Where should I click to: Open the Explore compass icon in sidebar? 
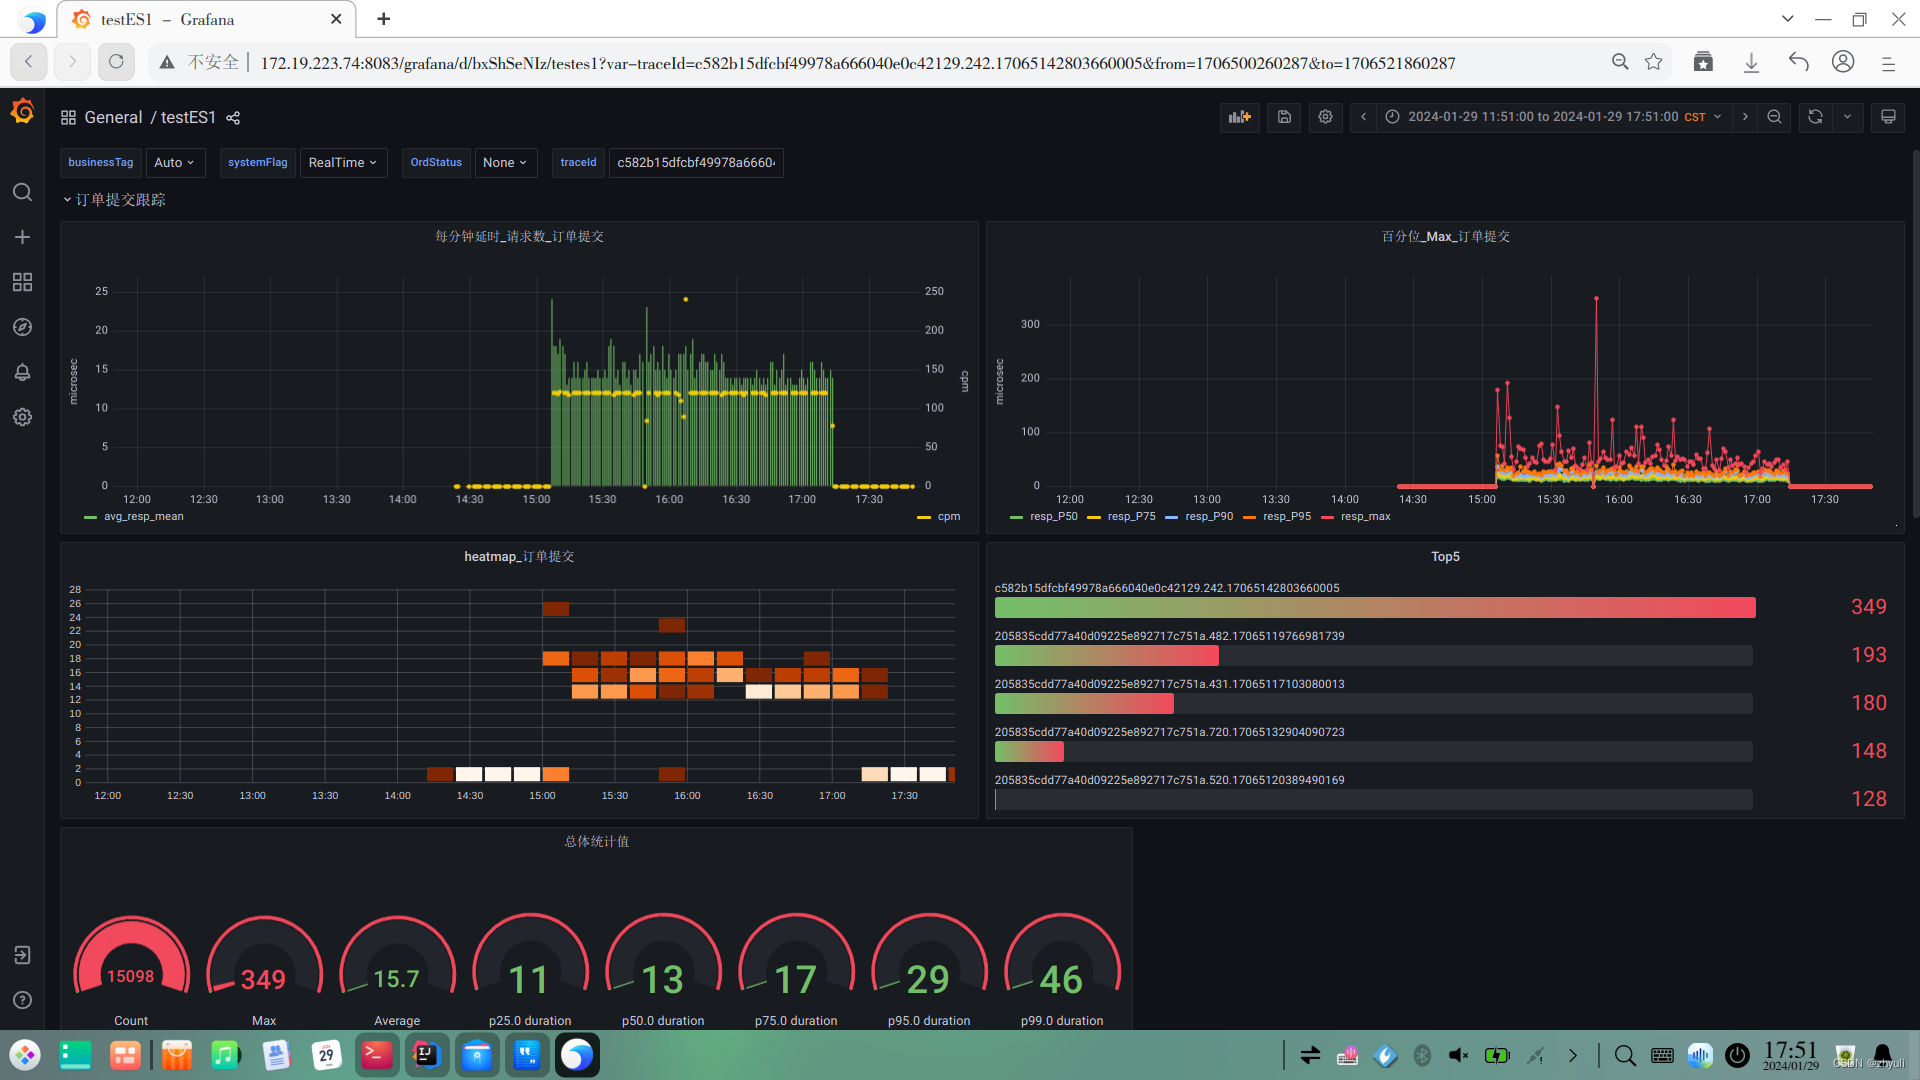(x=22, y=327)
